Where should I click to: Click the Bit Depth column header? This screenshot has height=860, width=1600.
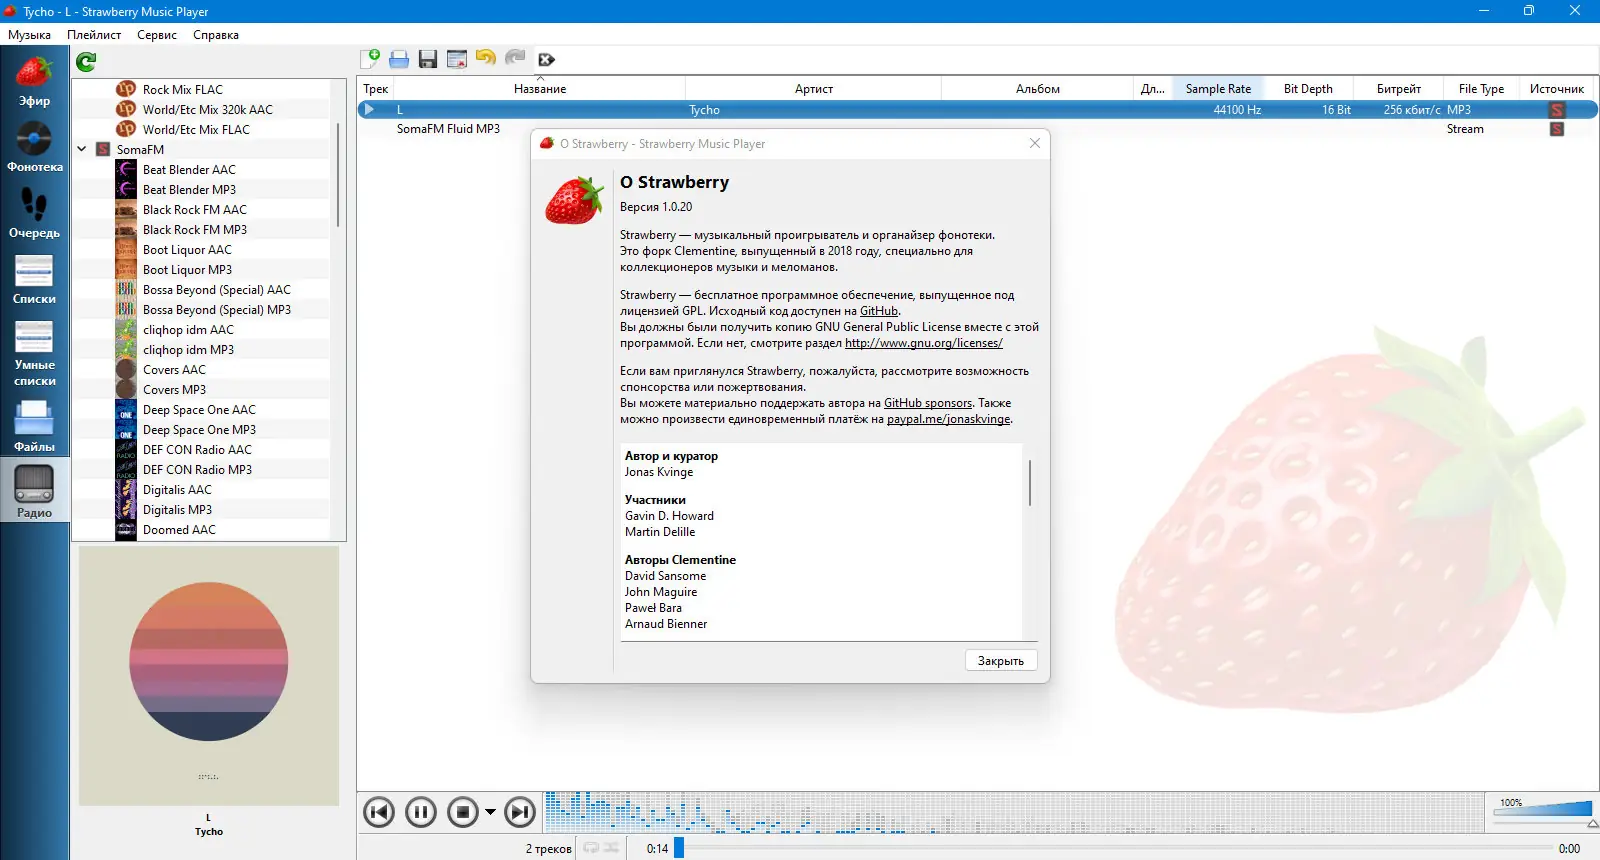pyautogui.click(x=1308, y=89)
